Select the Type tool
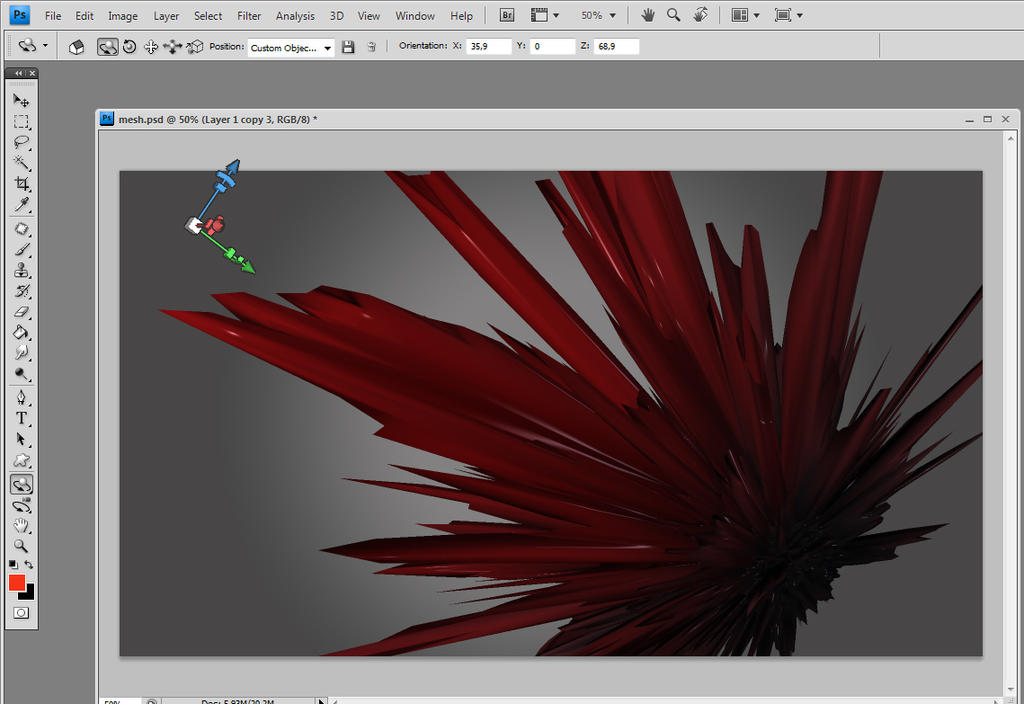Viewport: 1024px width, 704px height. (x=21, y=419)
